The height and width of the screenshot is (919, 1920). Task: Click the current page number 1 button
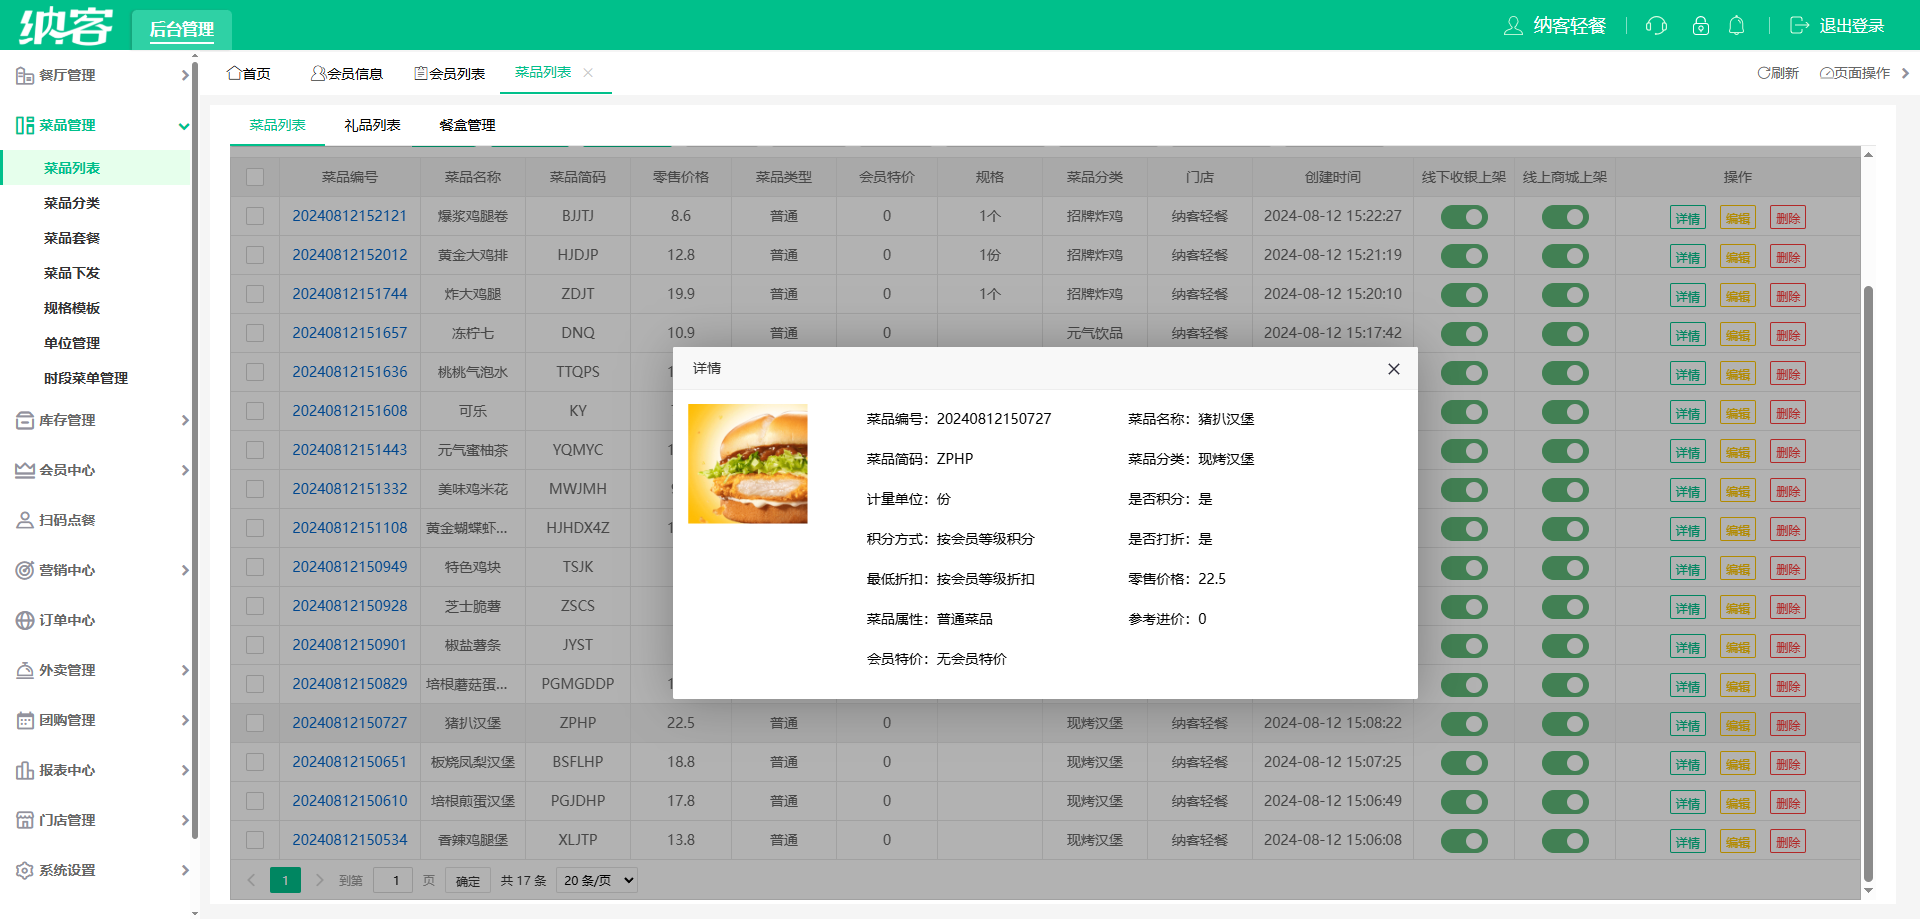[285, 880]
